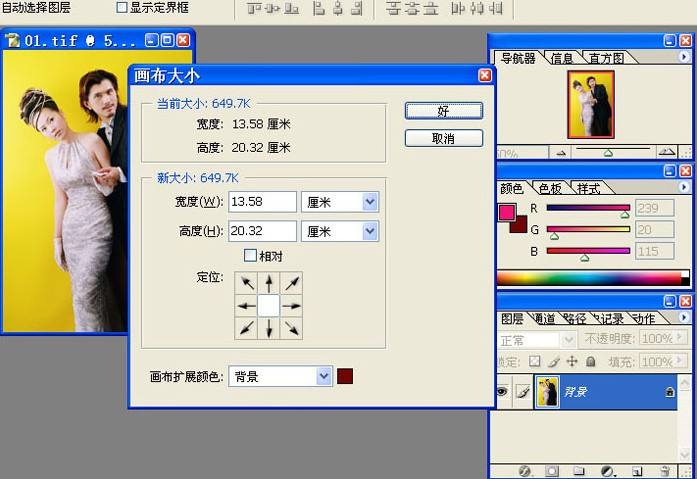The image size is (697, 479).
Task: Click the delete layer trash icon
Action: [x=665, y=471]
